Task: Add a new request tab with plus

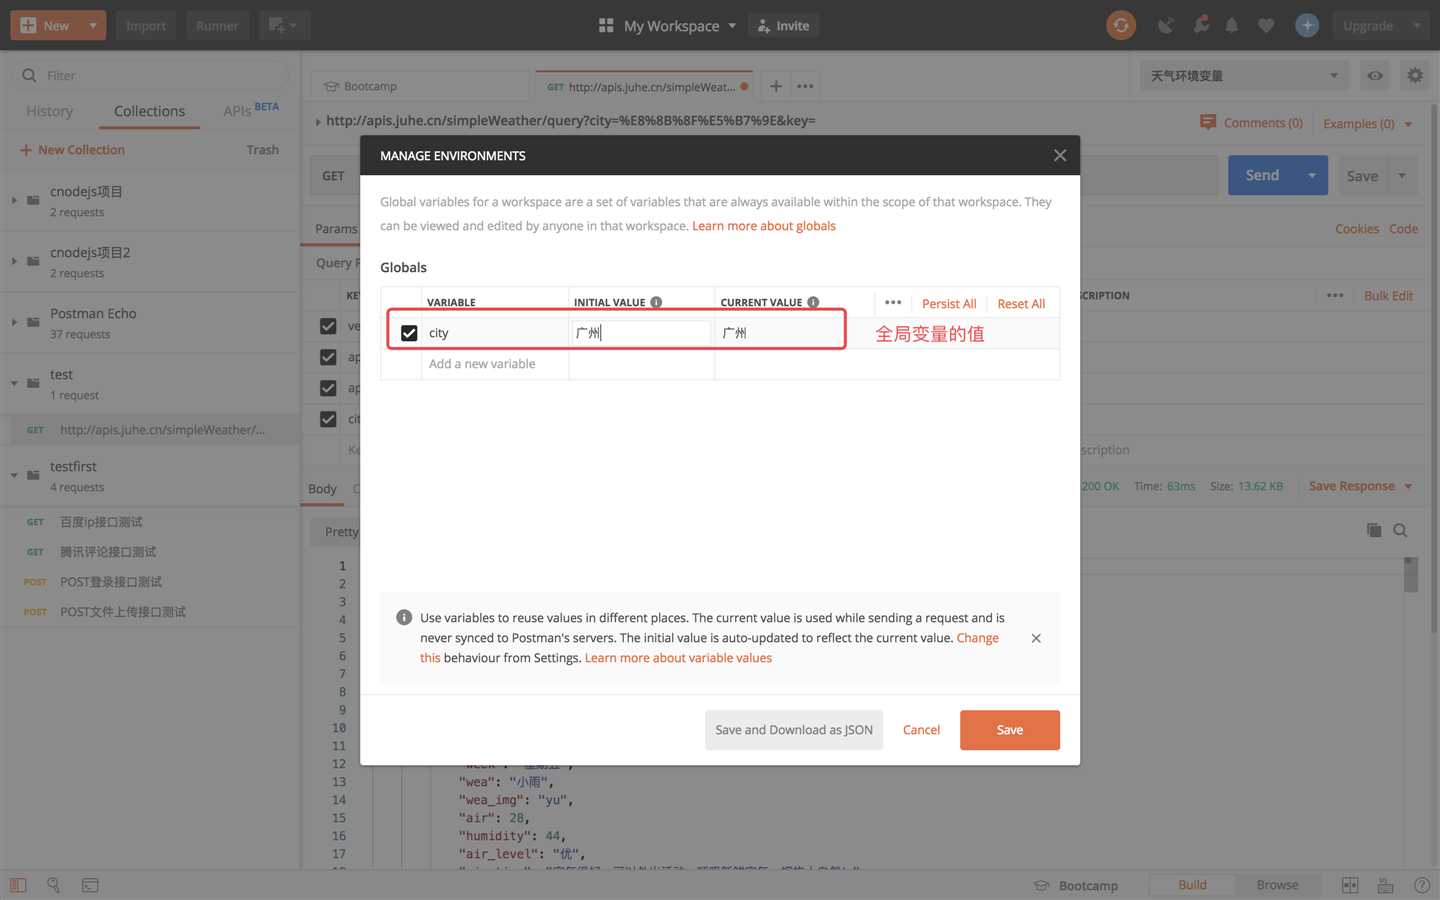Action: (776, 86)
